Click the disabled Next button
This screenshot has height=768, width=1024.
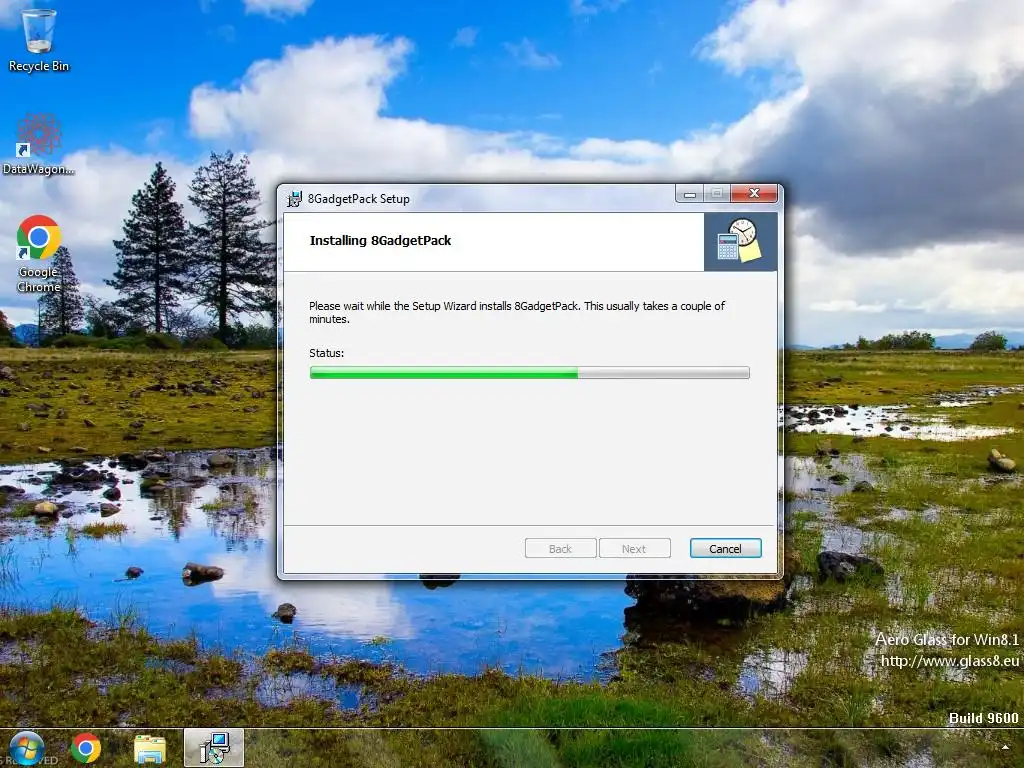pos(634,549)
